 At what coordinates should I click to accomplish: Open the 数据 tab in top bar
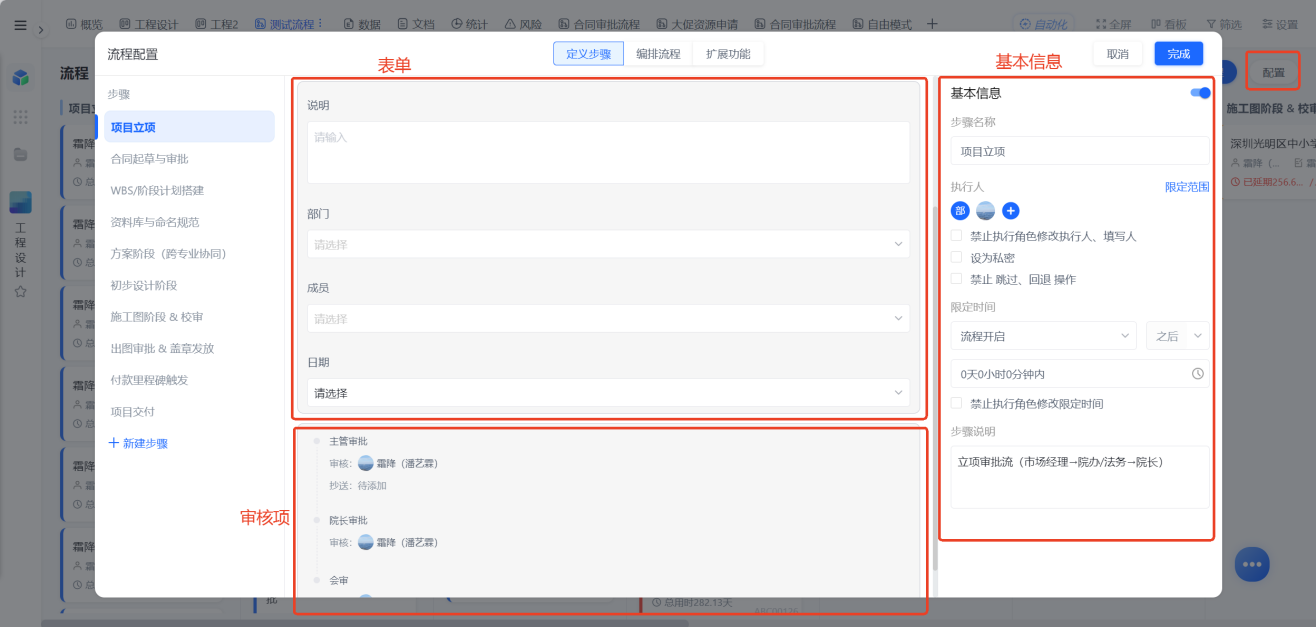[x=361, y=23]
